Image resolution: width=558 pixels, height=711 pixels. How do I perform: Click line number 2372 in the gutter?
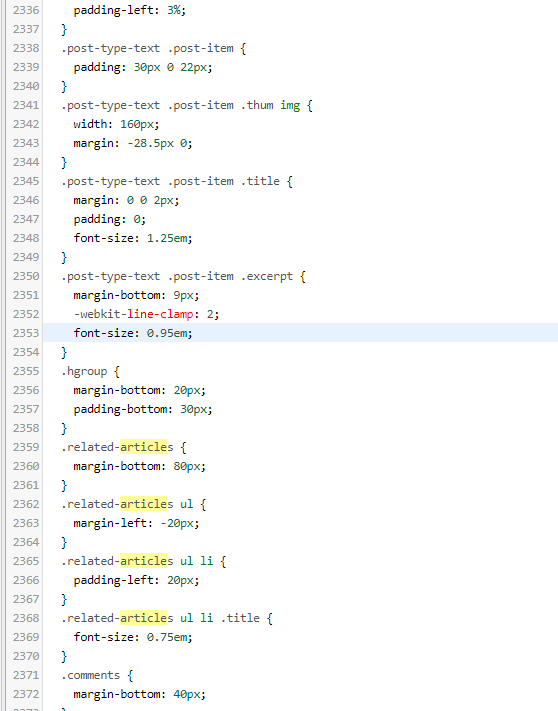[26, 694]
